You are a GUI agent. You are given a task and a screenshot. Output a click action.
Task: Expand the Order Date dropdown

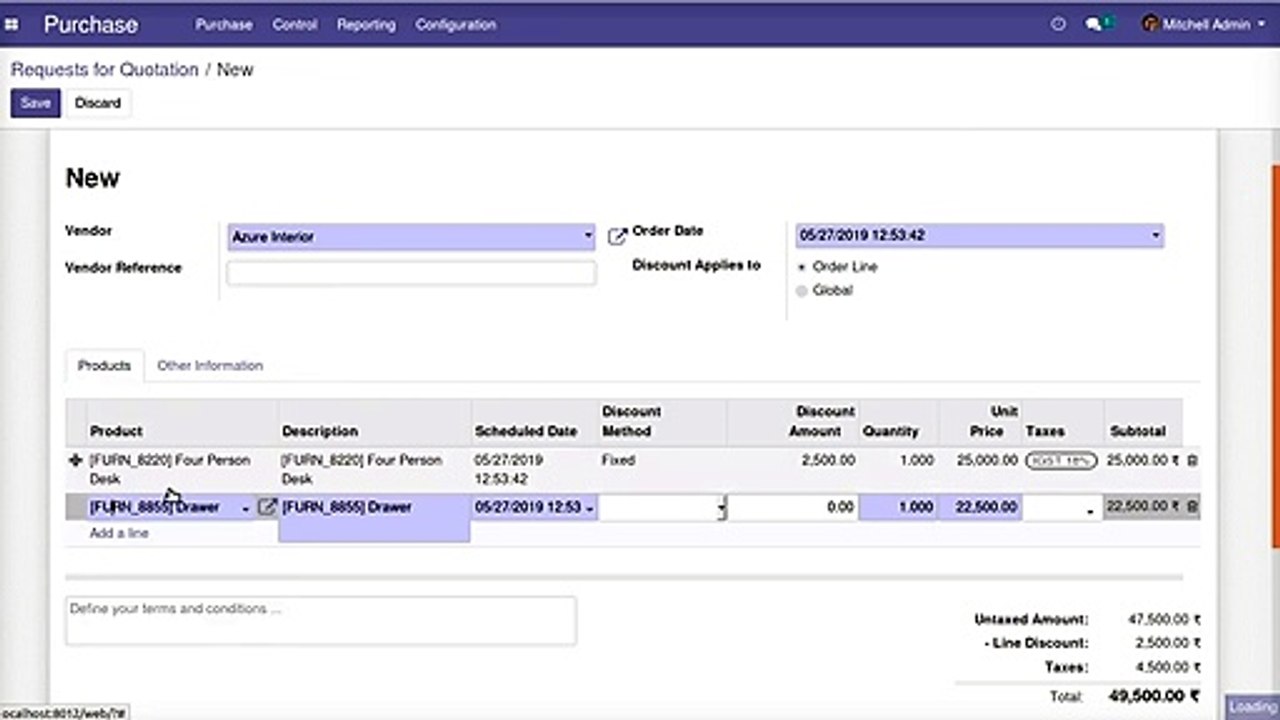pyautogui.click(x=1156, y=236)
